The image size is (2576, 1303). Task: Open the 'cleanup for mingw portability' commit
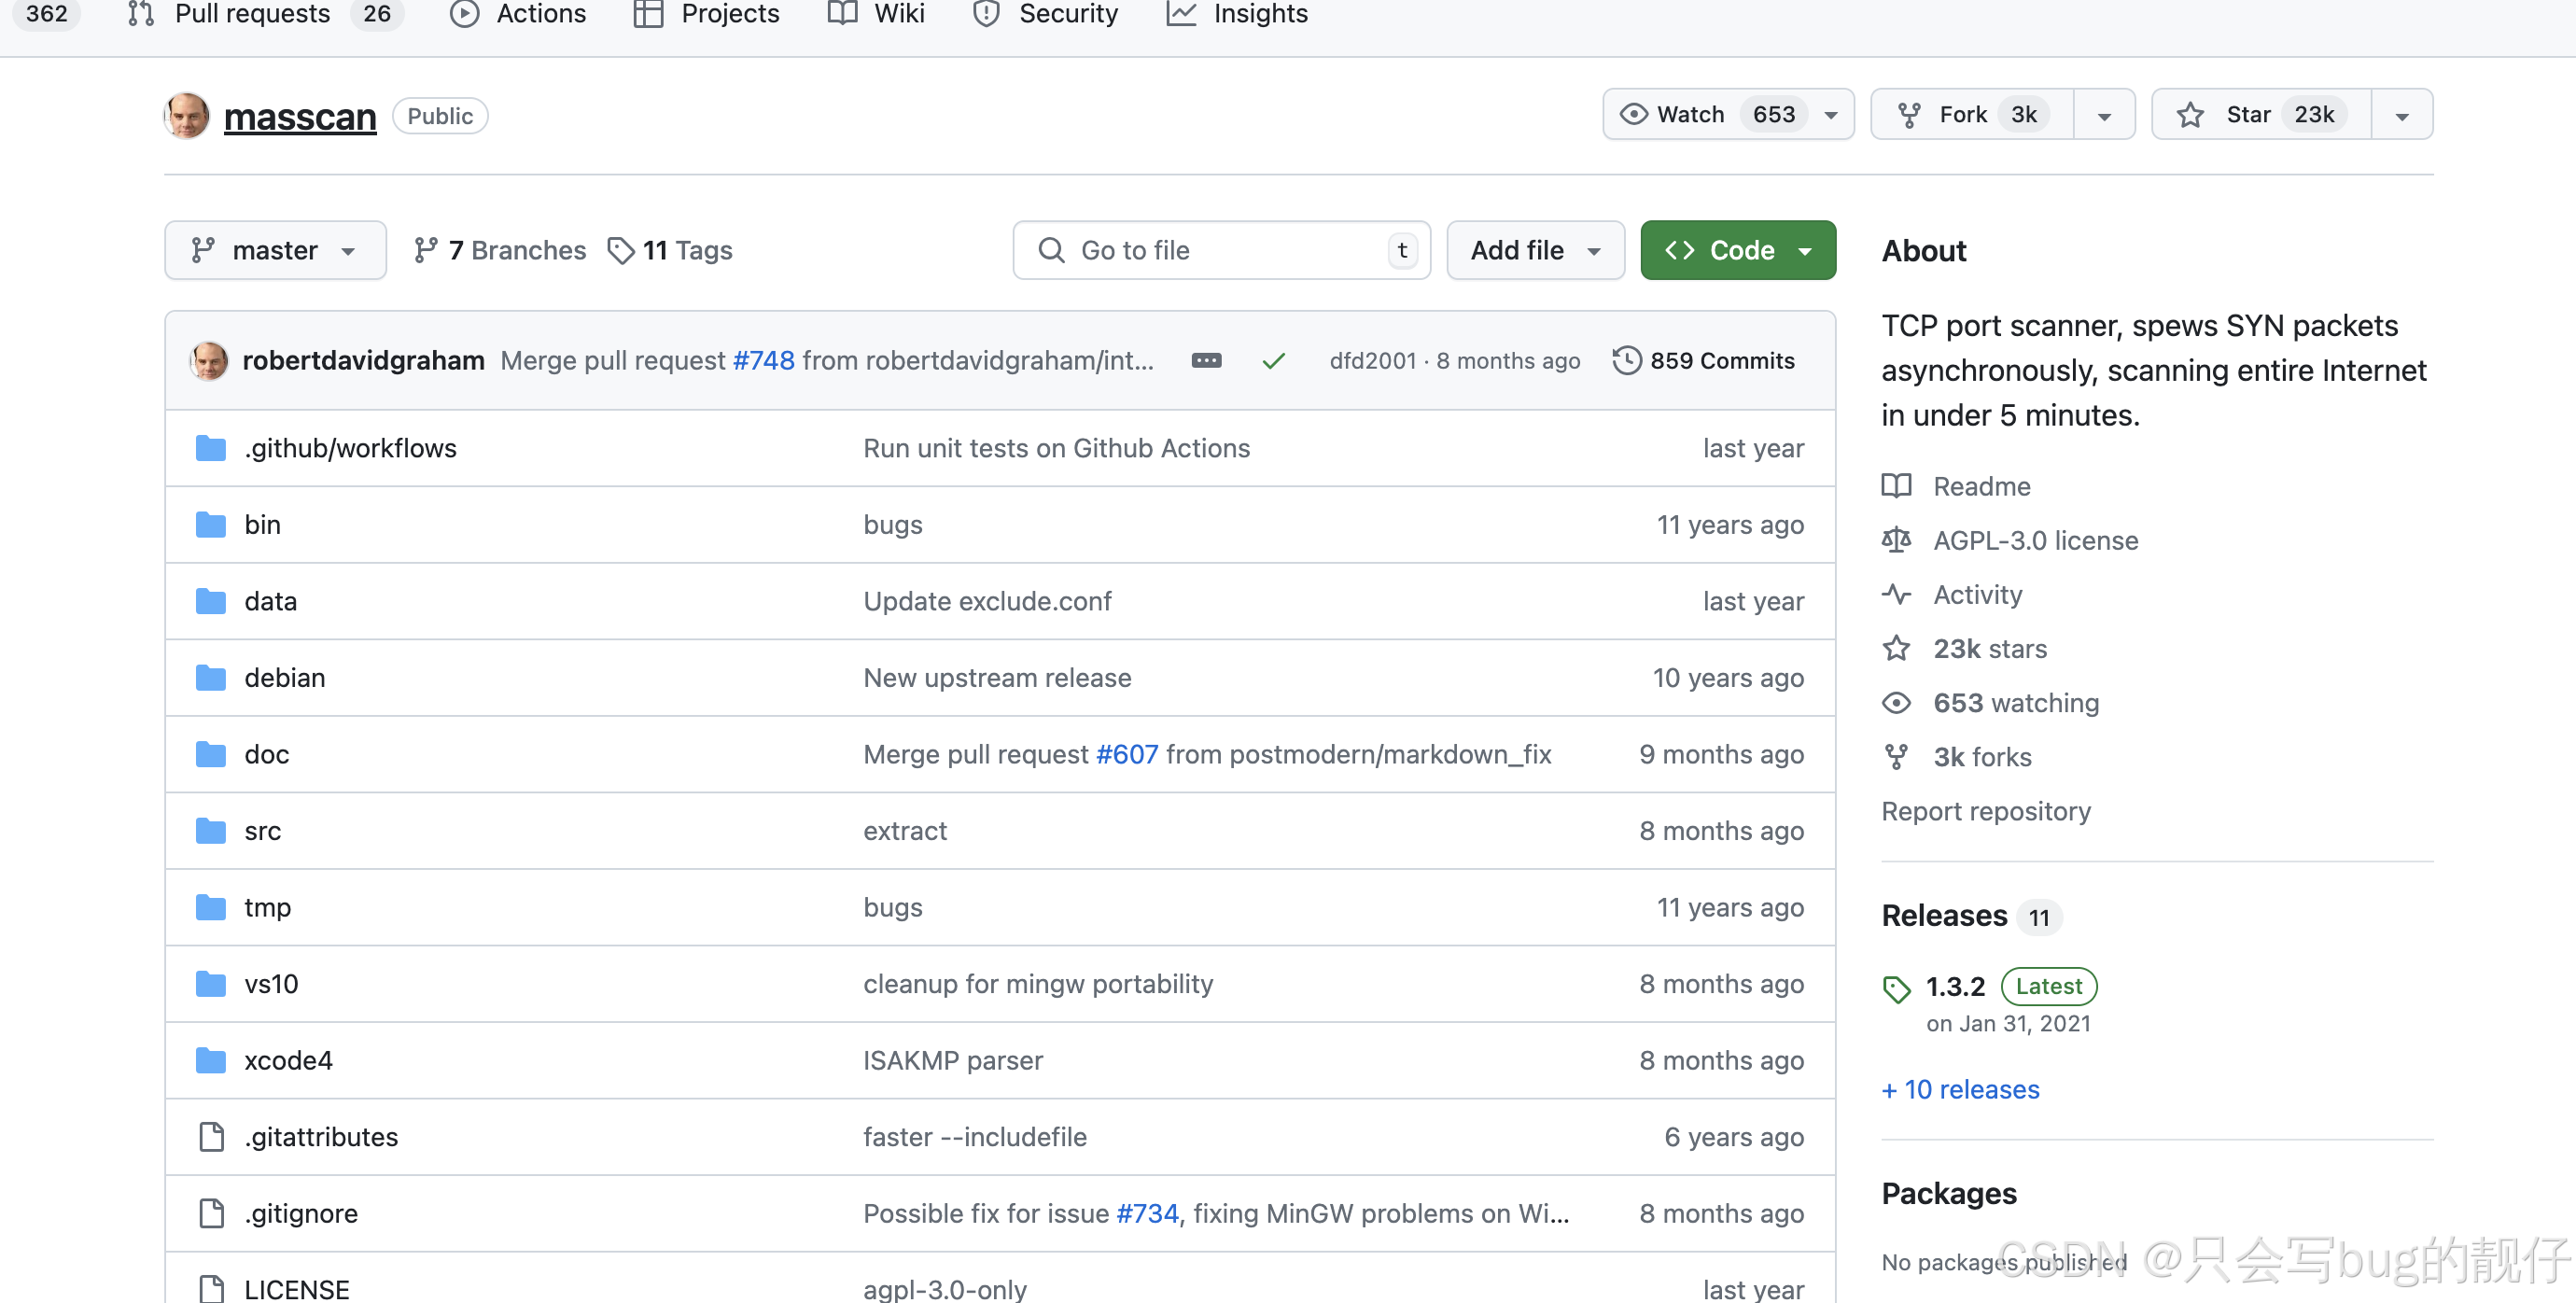[1037, 983]
